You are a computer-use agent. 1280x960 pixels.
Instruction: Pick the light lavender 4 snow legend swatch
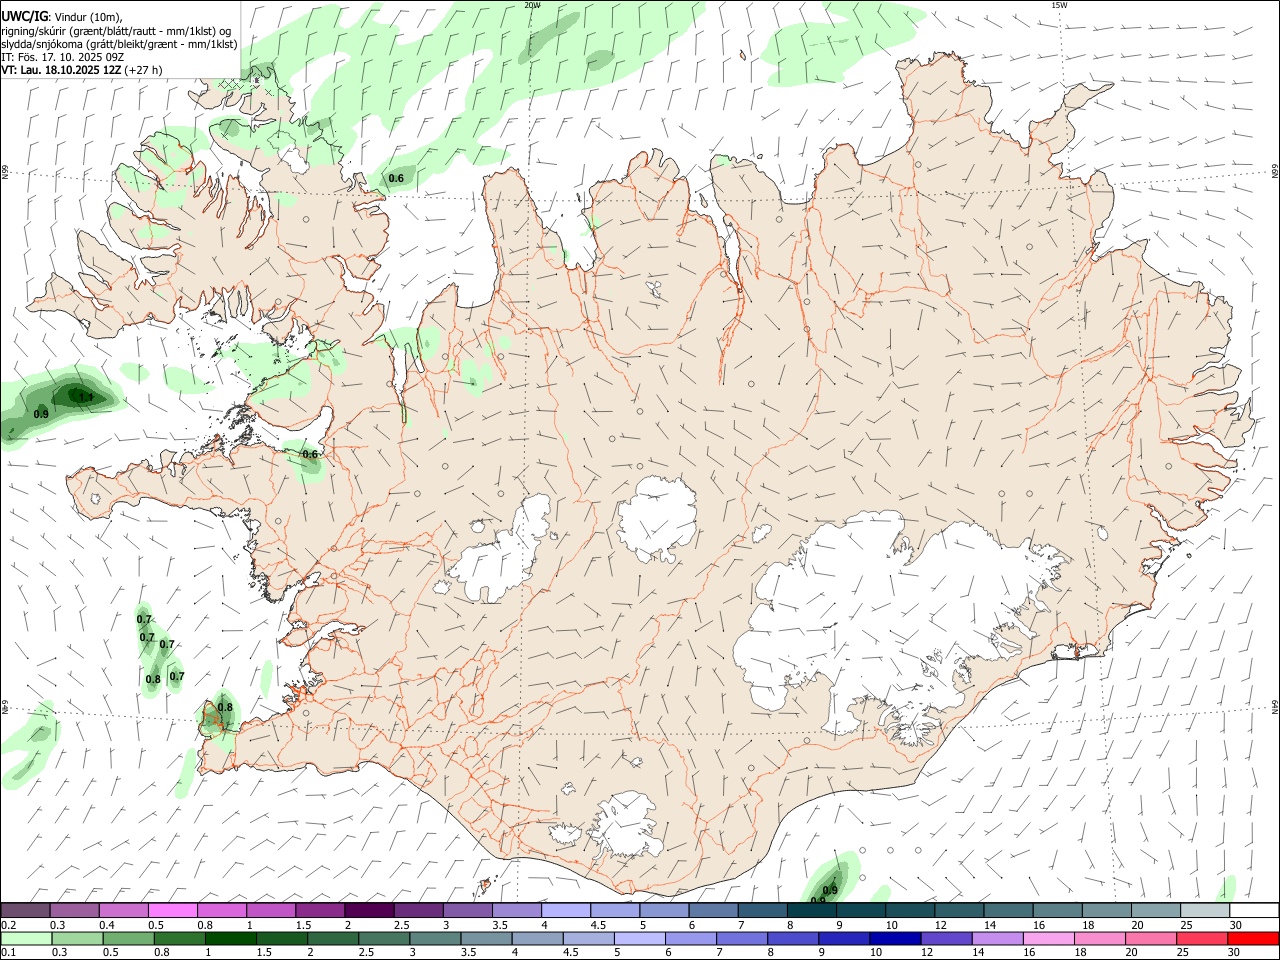click(566, 910)
